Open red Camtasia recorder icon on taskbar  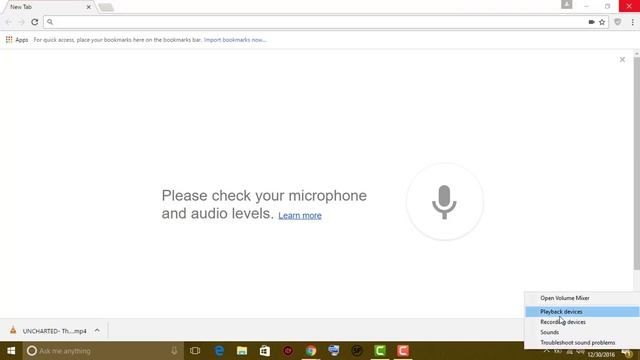click(x=403, y=351)
